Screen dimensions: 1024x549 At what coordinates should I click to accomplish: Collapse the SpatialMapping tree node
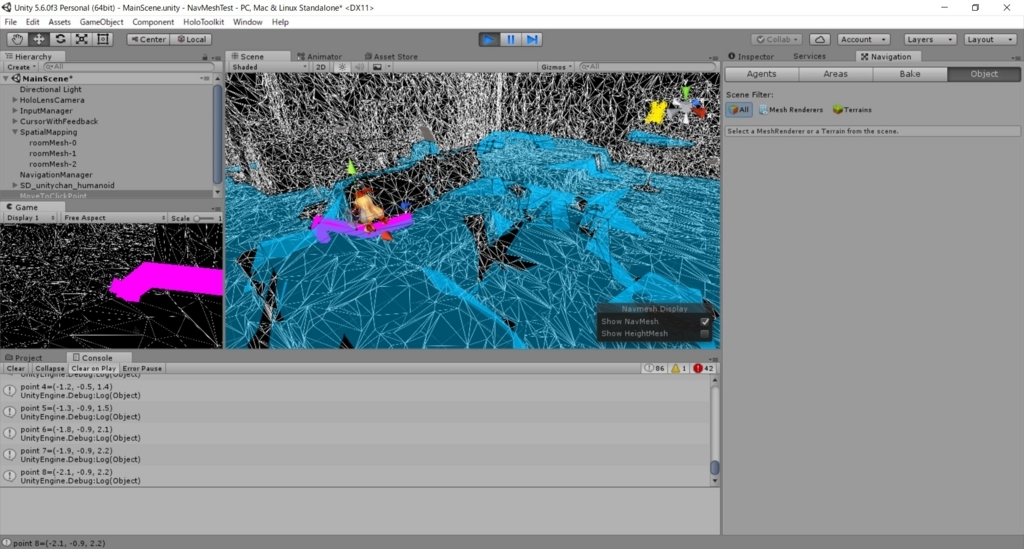[x=14, y=132]
